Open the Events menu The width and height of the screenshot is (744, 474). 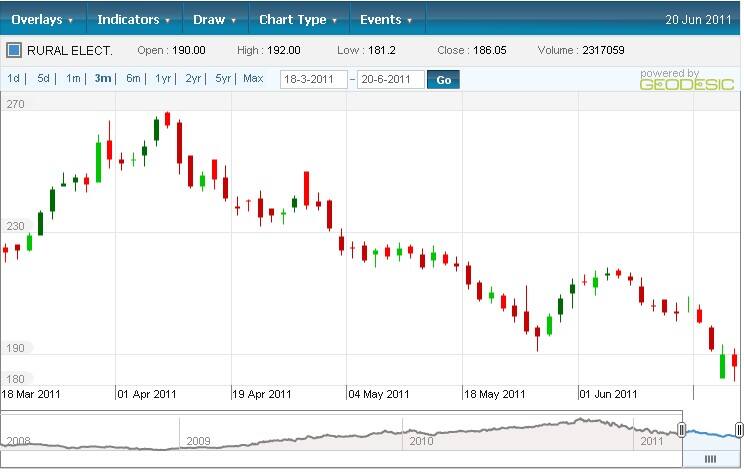coord(386,20)
